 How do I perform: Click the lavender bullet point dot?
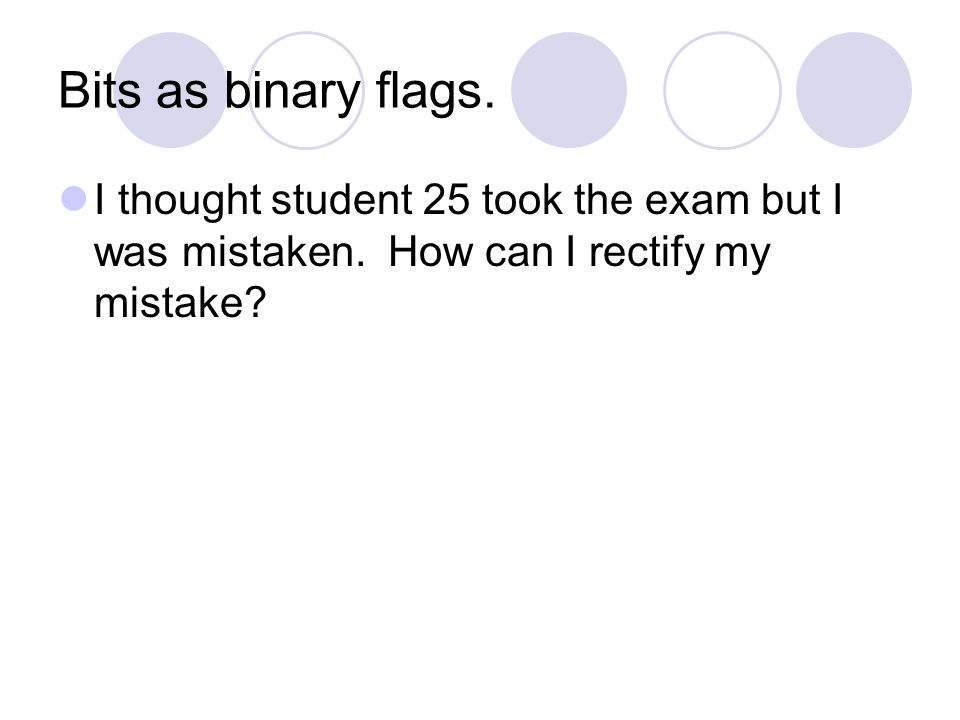pyautogui.click(x=74, y=199)
